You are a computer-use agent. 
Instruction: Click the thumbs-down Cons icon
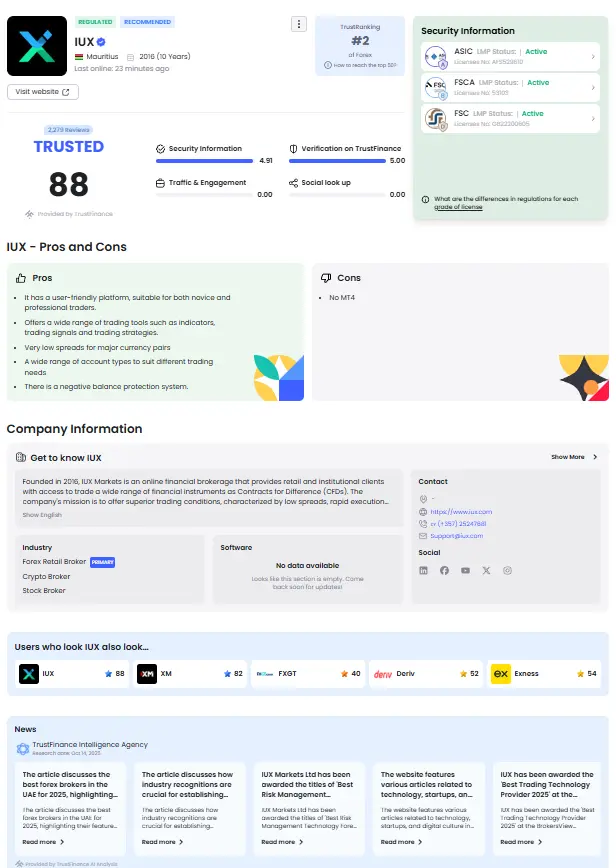[x=327, y=278]
